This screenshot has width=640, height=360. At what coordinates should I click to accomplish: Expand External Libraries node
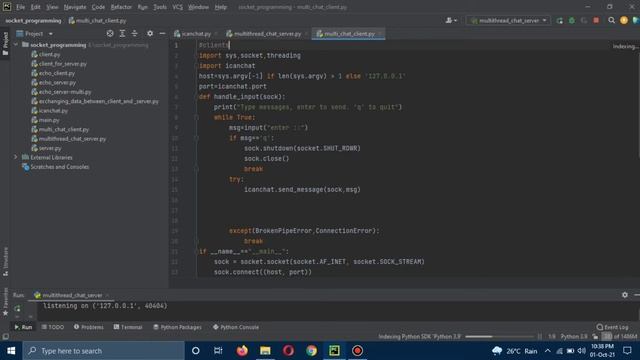pos(16,157)
